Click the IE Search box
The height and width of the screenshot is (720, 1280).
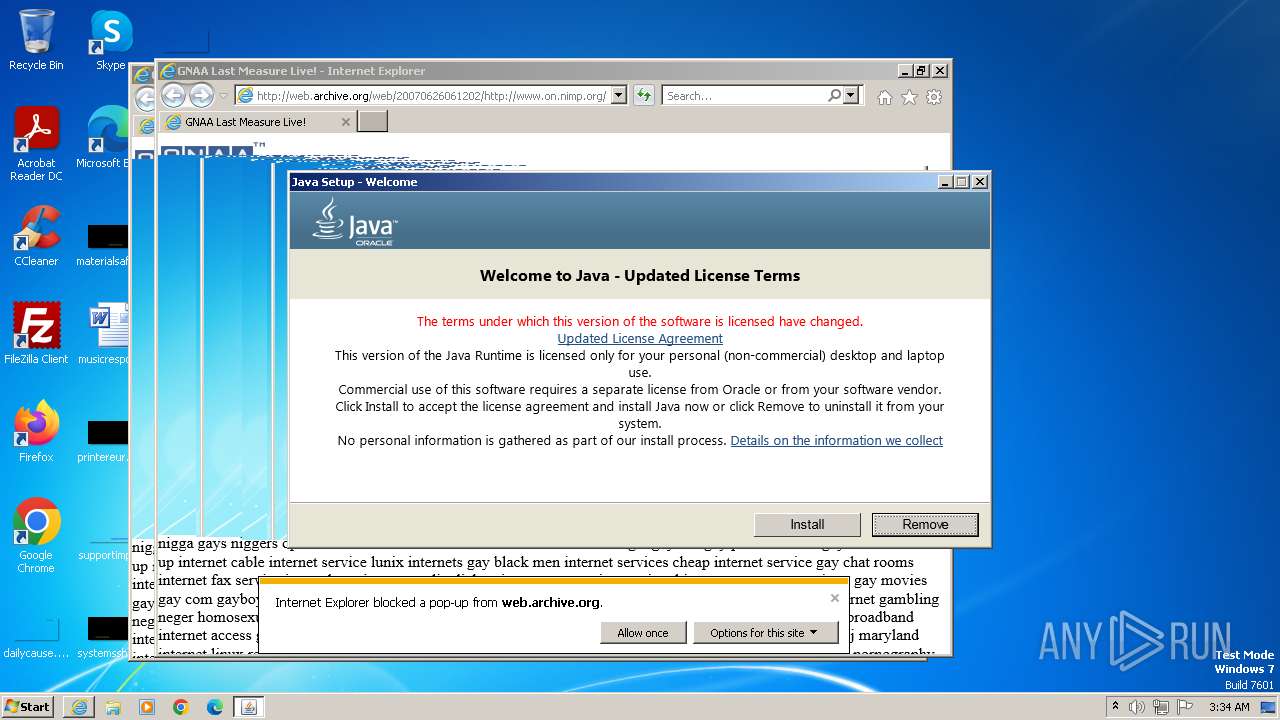[745, 96]
